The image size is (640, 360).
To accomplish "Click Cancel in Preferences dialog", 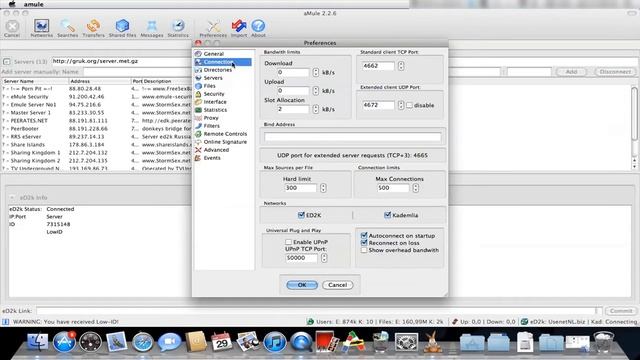I will click(x=338, y=285).
